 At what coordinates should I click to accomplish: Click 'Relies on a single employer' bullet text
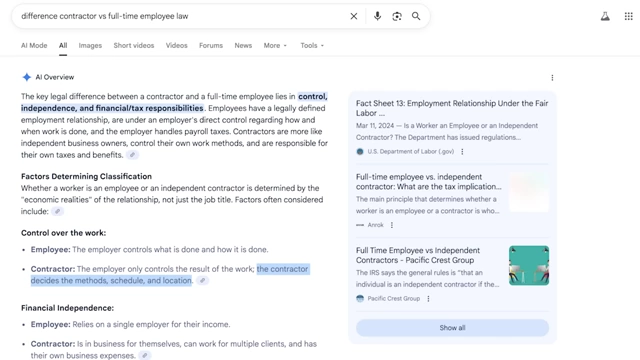[x=151, y=324]
